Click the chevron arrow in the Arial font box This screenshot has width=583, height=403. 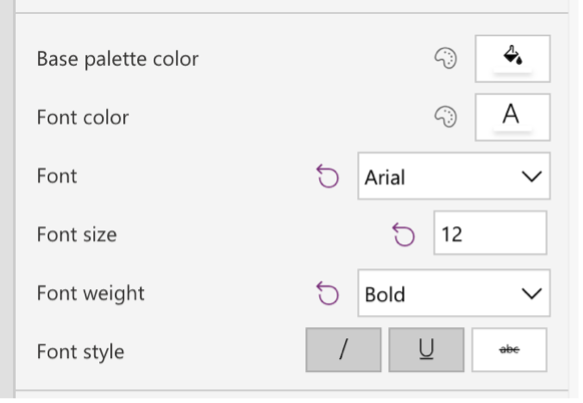click(531, 177)
